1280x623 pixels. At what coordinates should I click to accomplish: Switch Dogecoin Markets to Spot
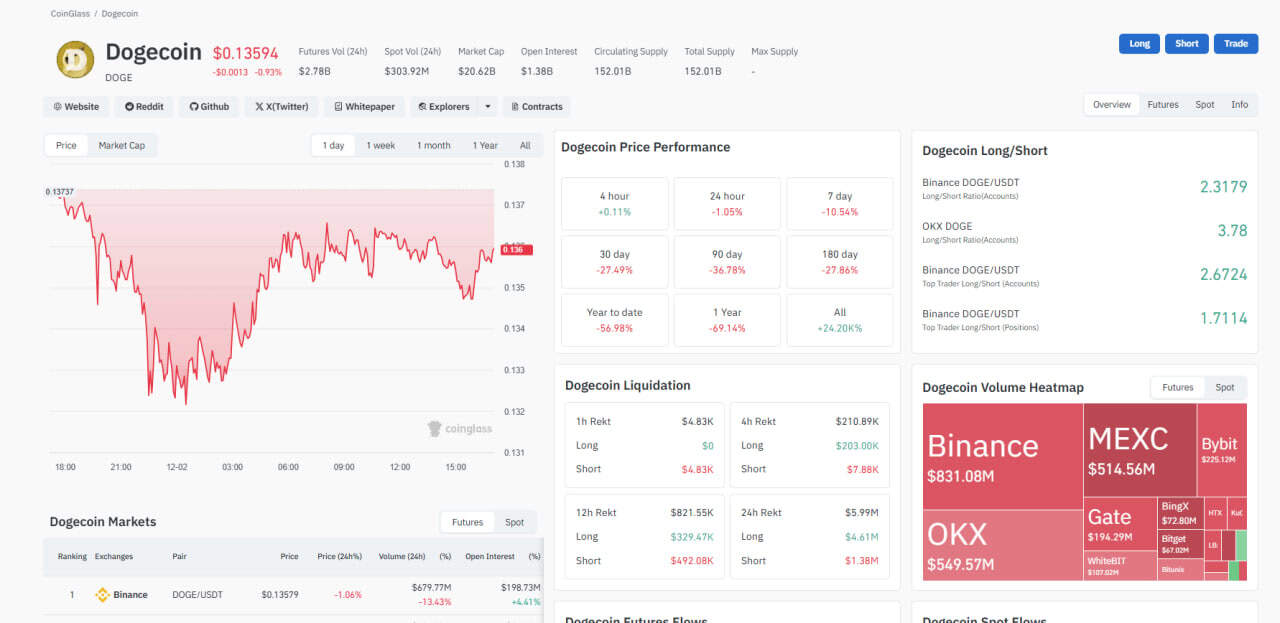pyautogui.click(x=514, y=522)
